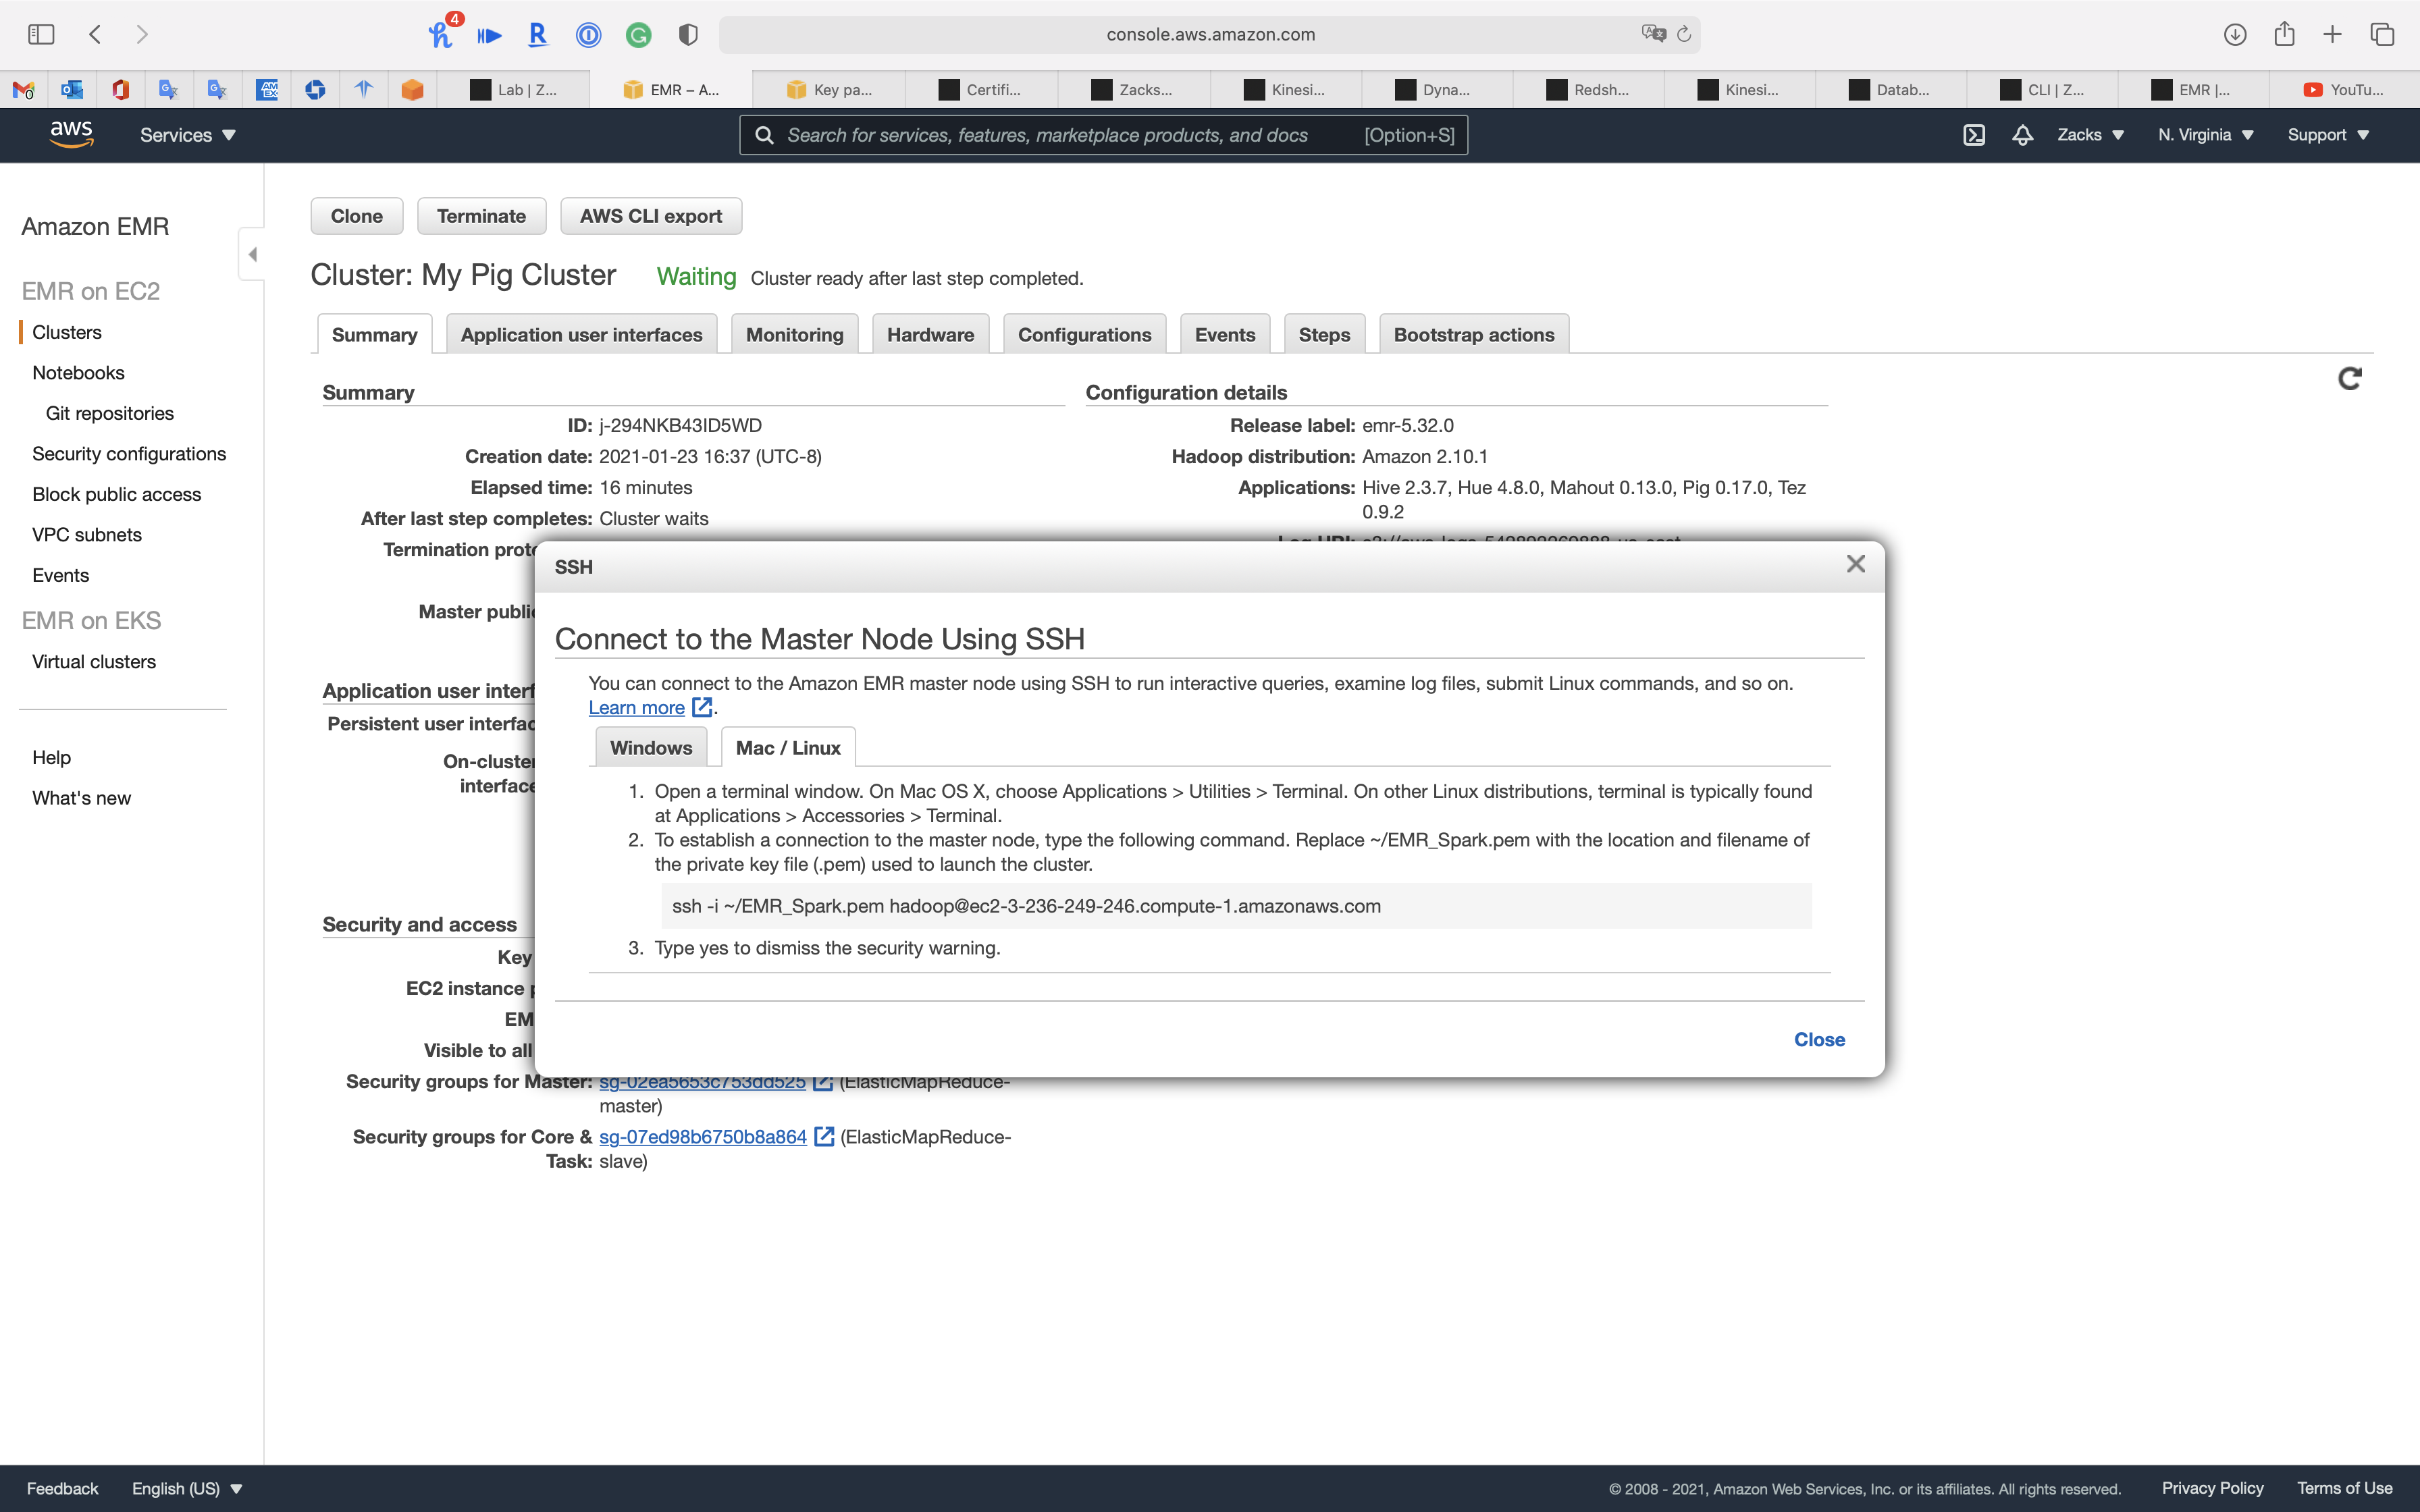Image resolution: width=2420 pixels, height=1512 pixels.
Task: Close the SSH dialog with X icon
Action: pyautogui.click(x=1855, y=564)
